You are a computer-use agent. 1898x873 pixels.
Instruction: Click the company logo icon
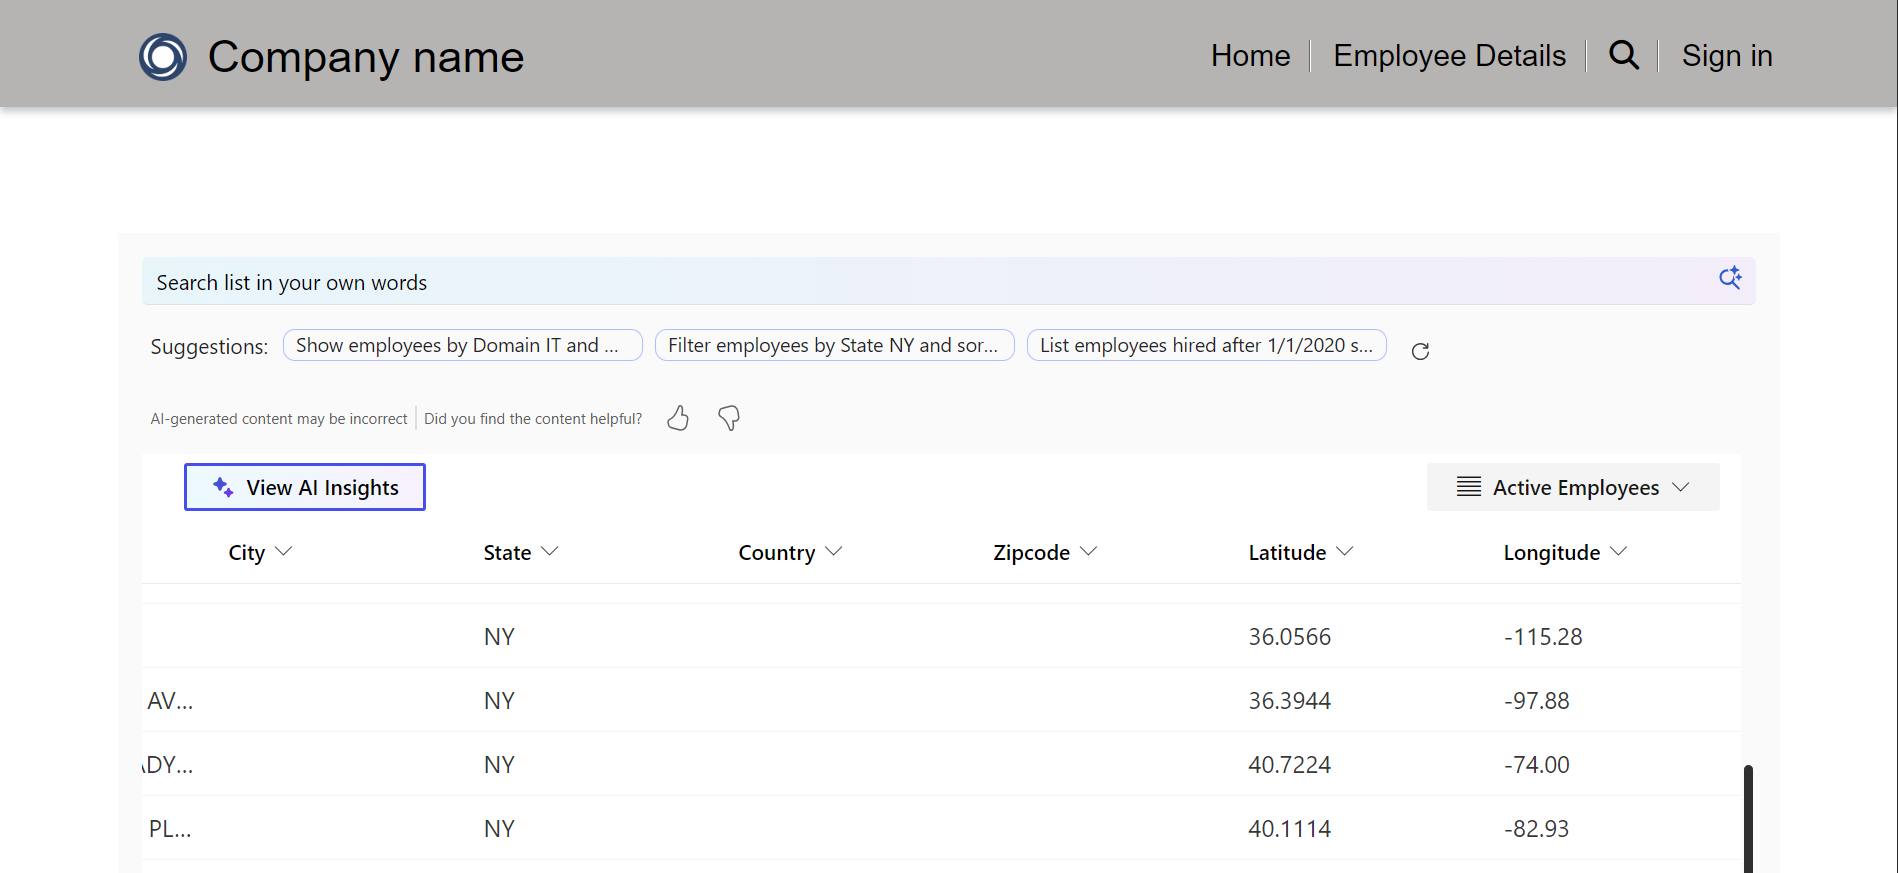pyautogui.click(x=163, y=57)
